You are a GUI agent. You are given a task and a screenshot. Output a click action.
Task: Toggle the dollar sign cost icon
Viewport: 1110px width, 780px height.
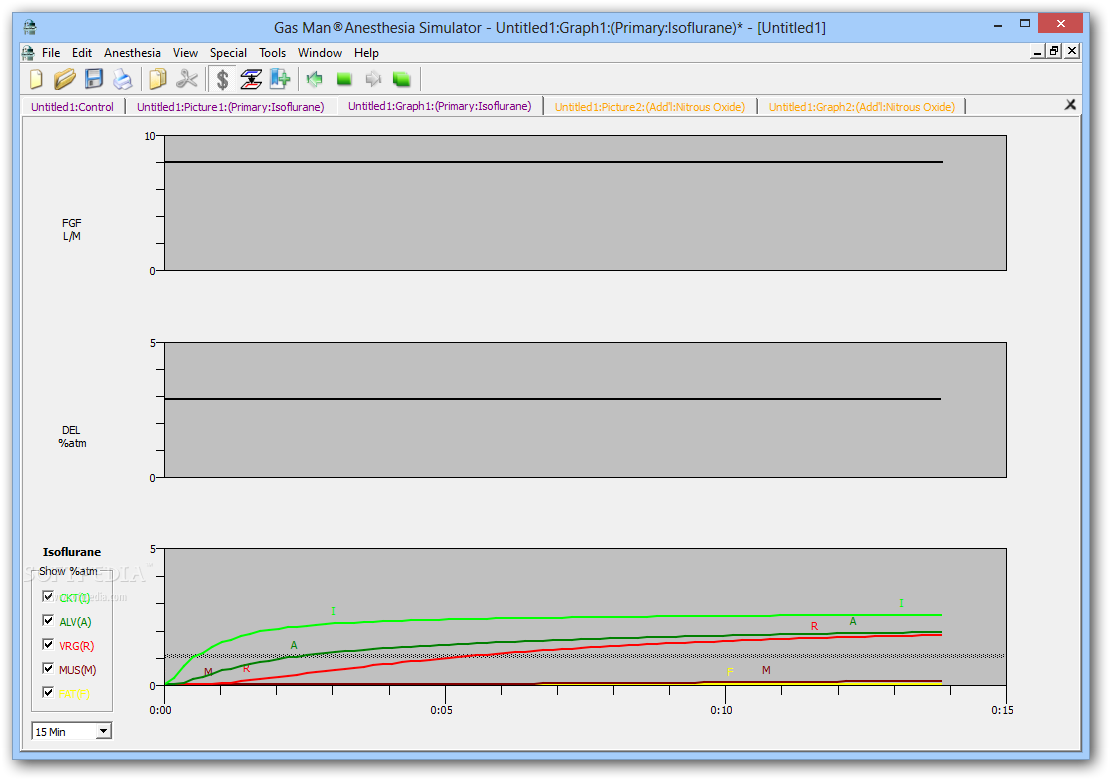[x=222, y=79]
